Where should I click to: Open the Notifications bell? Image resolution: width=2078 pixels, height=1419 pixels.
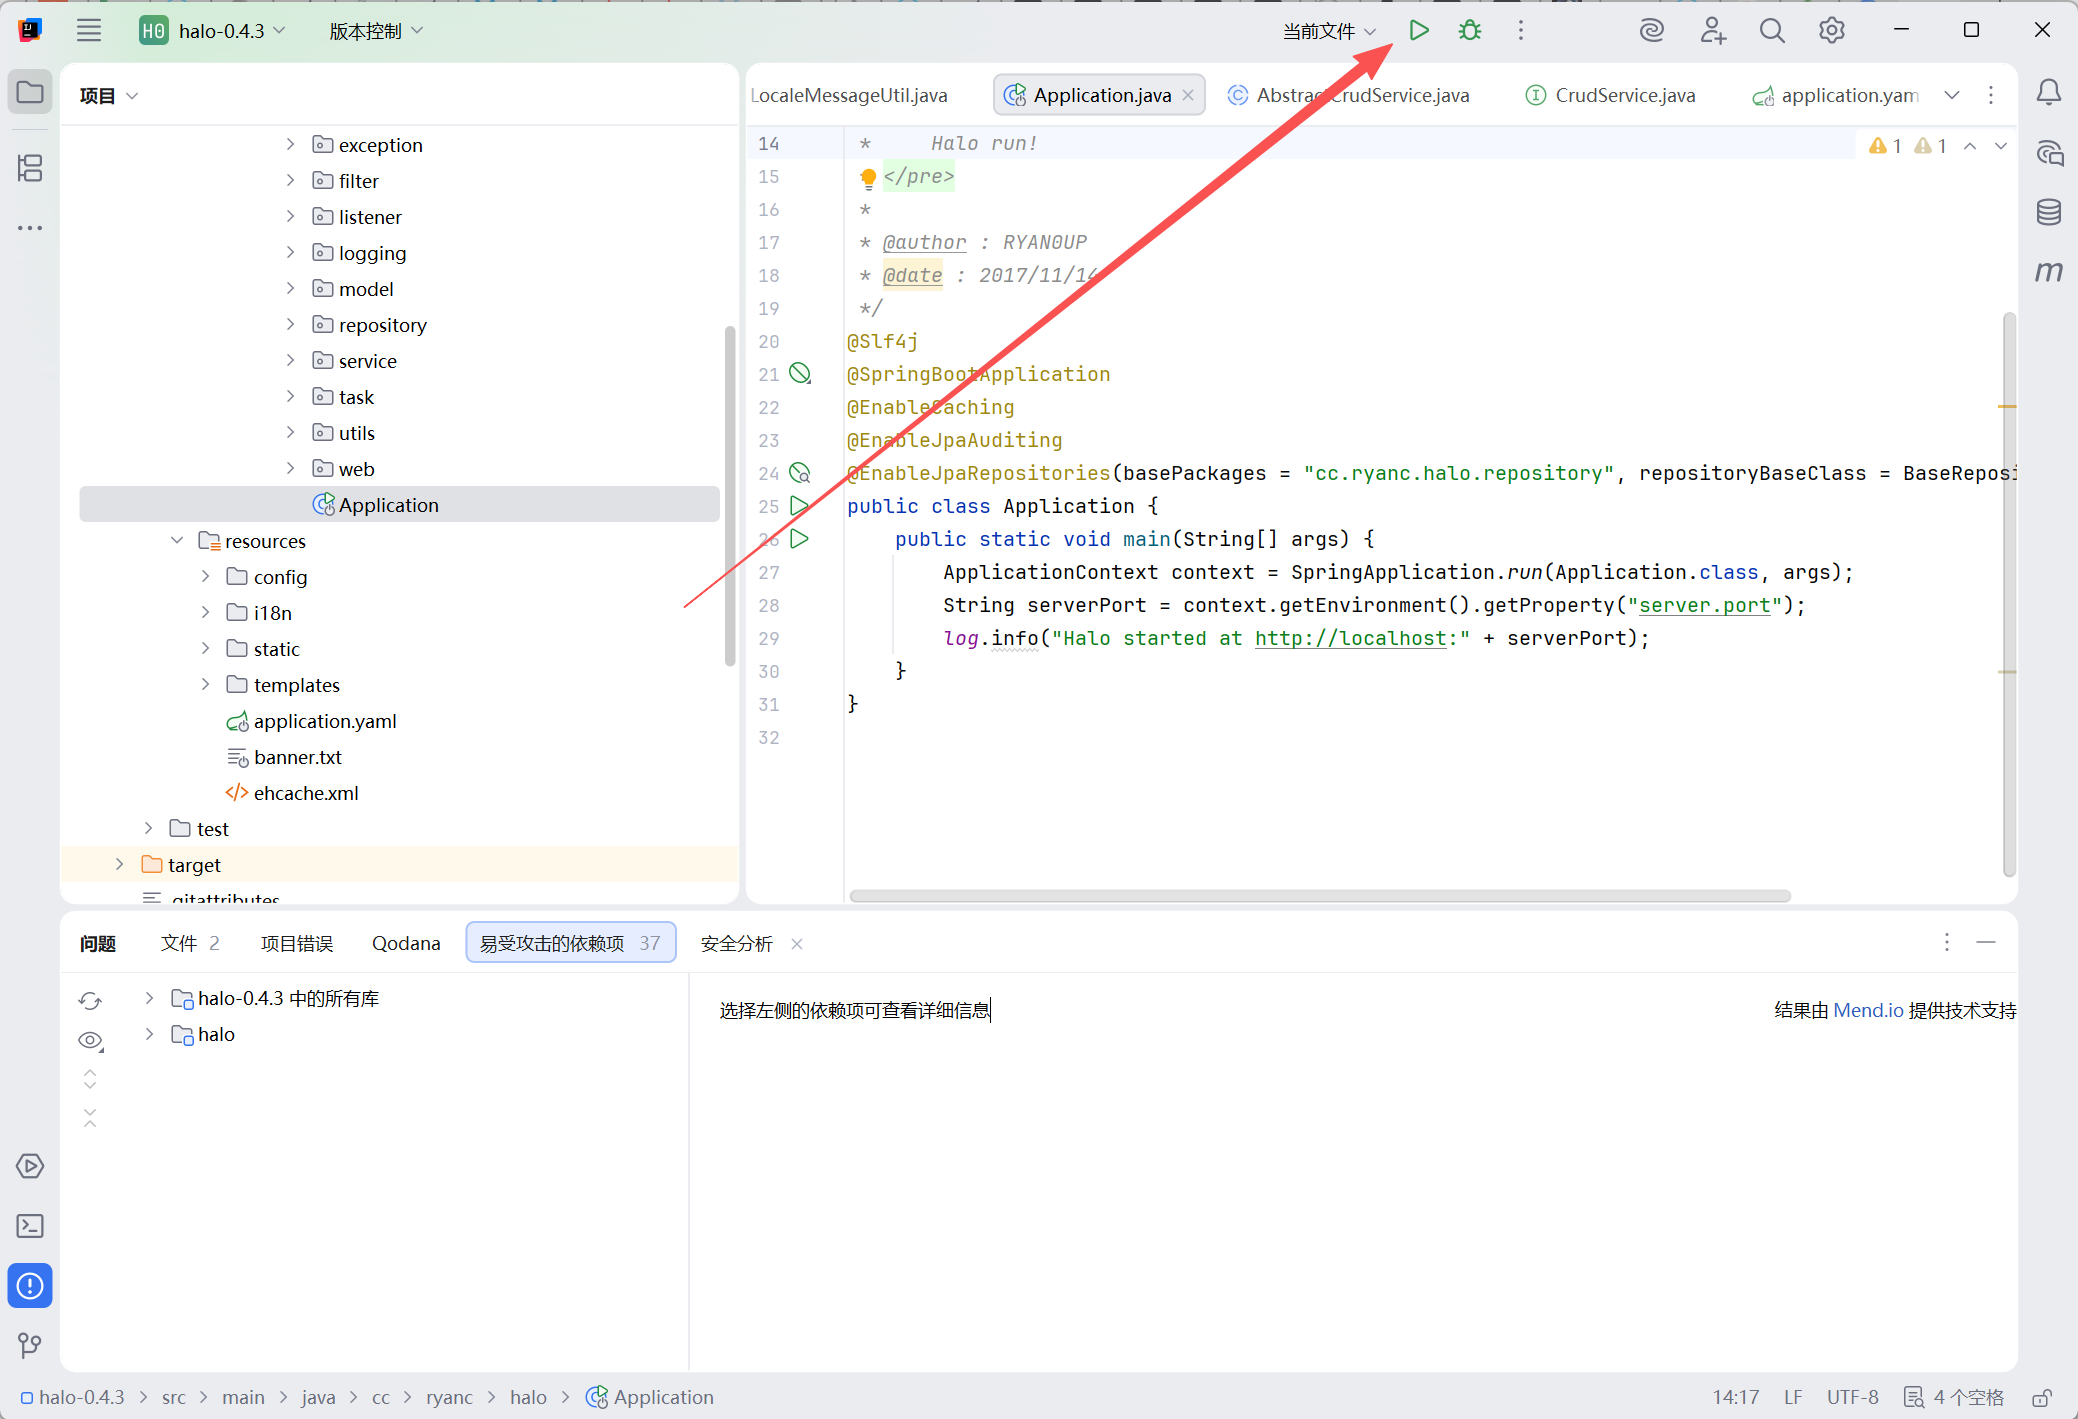point(2048,93)
